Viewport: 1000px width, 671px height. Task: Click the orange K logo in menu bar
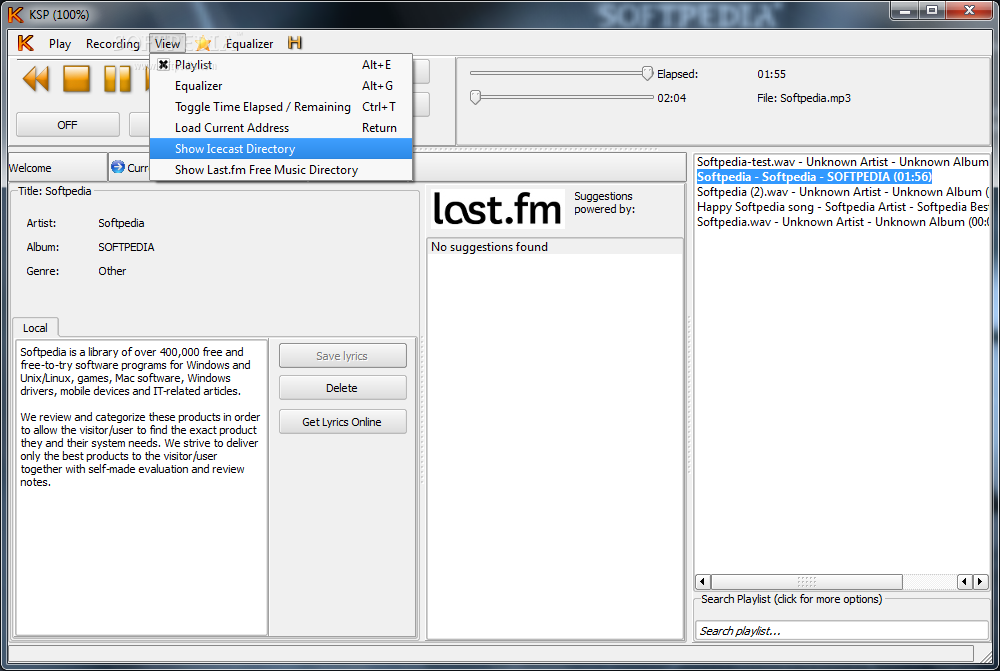(x=26, y=43)
